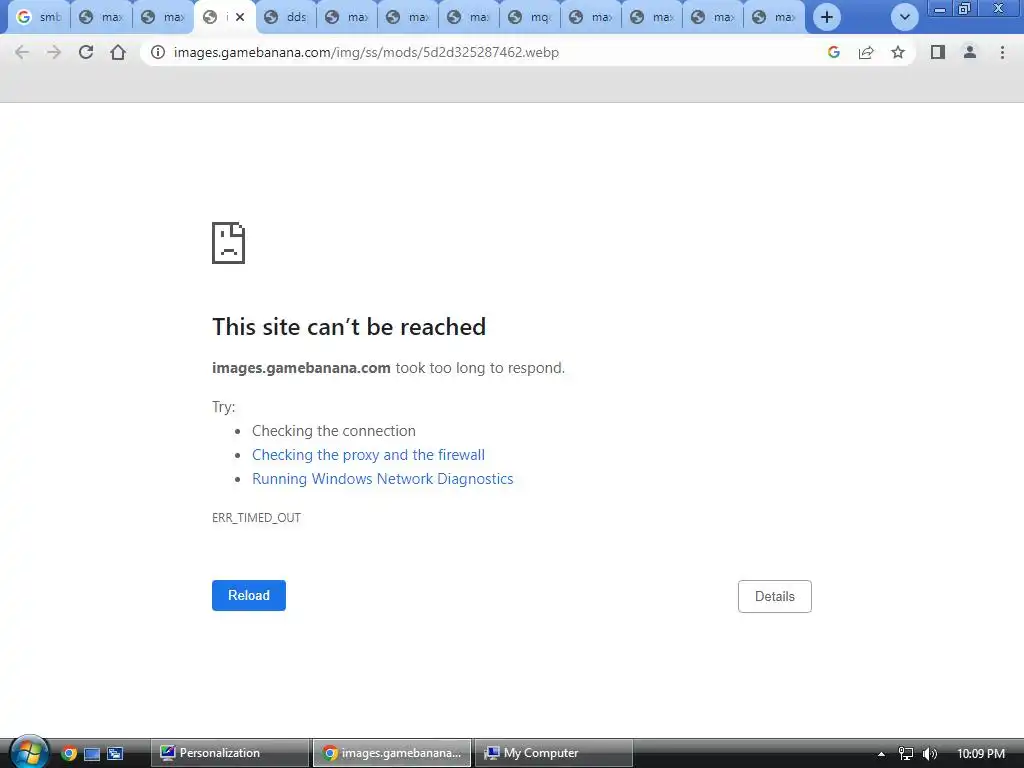This screenshot has height=768, width=1024.
Task: Select the images.gamebanana taskbar button
Action: pyautogui.click(x=392, y=753)
